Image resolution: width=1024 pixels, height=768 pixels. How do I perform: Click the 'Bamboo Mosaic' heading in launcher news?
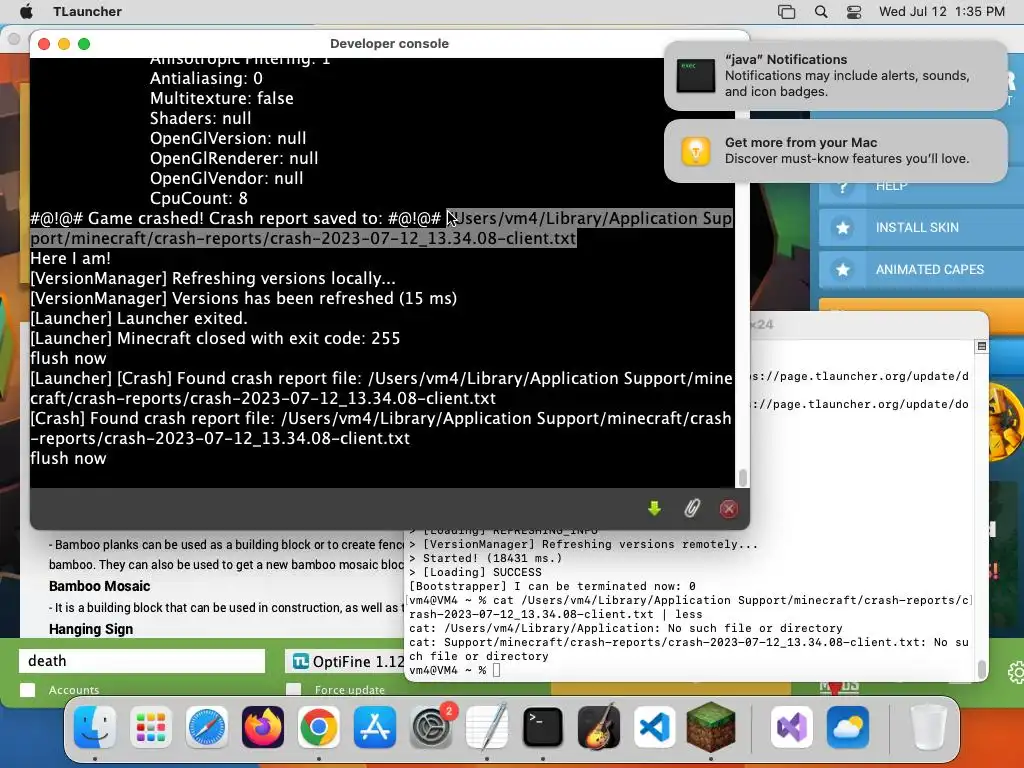coord(99,586)
